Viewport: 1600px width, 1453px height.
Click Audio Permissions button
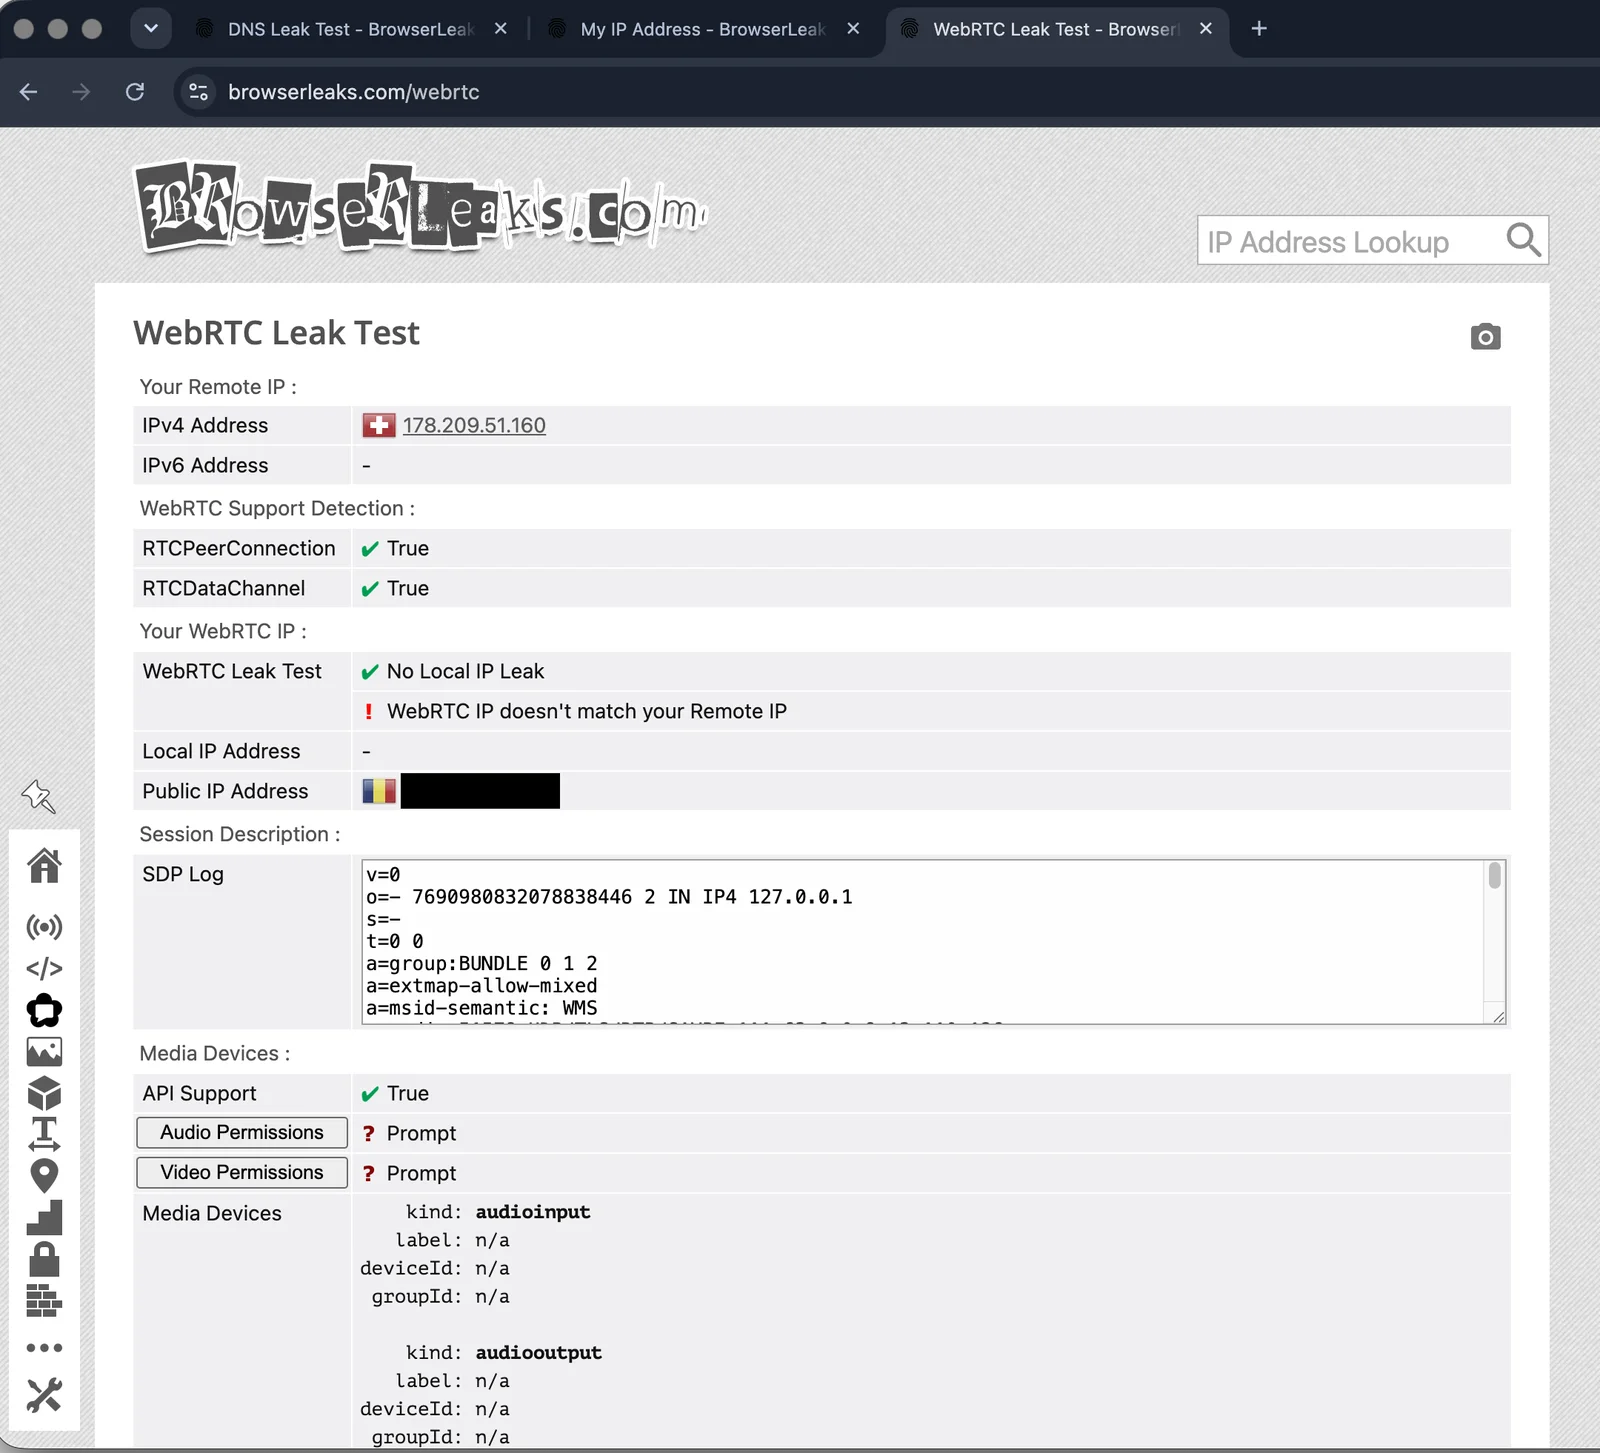[242, 1133]
